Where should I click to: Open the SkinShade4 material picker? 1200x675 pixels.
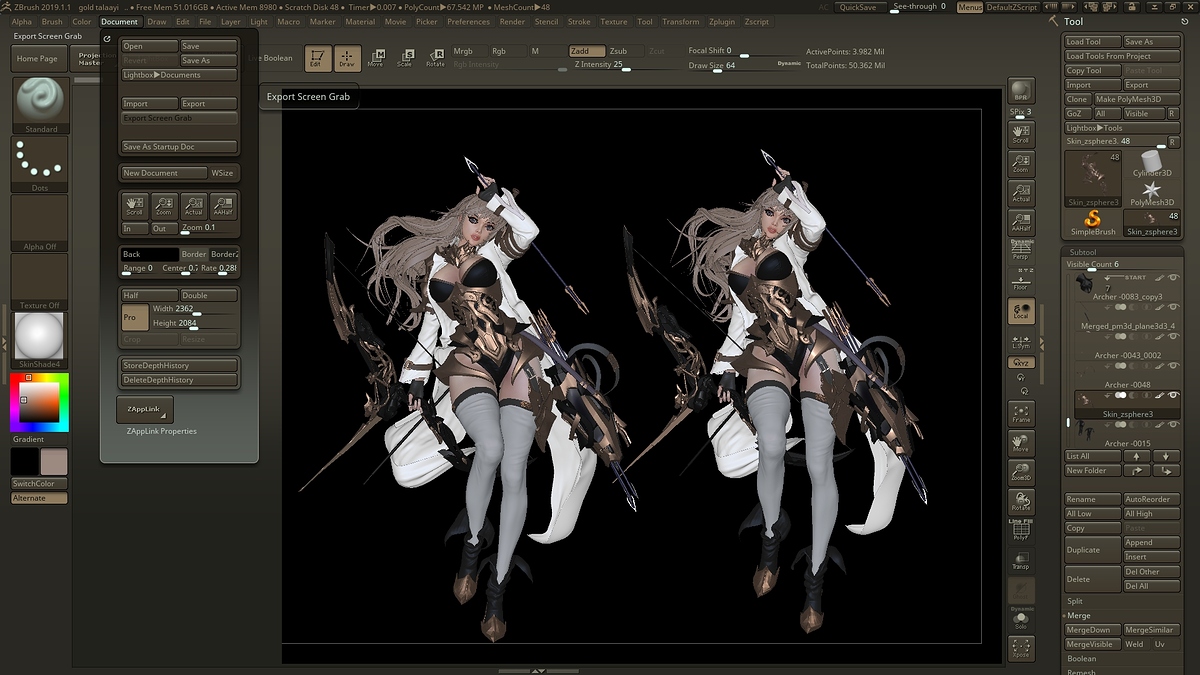tap(41, 340)
